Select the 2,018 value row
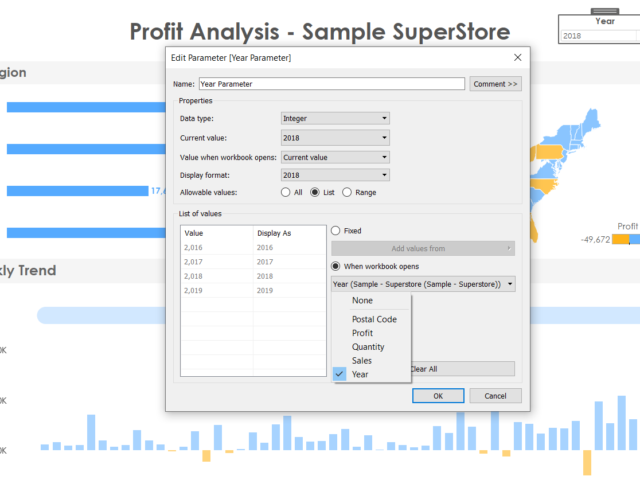The width and height of the screenshot is (640, 480). pos(253,276)
